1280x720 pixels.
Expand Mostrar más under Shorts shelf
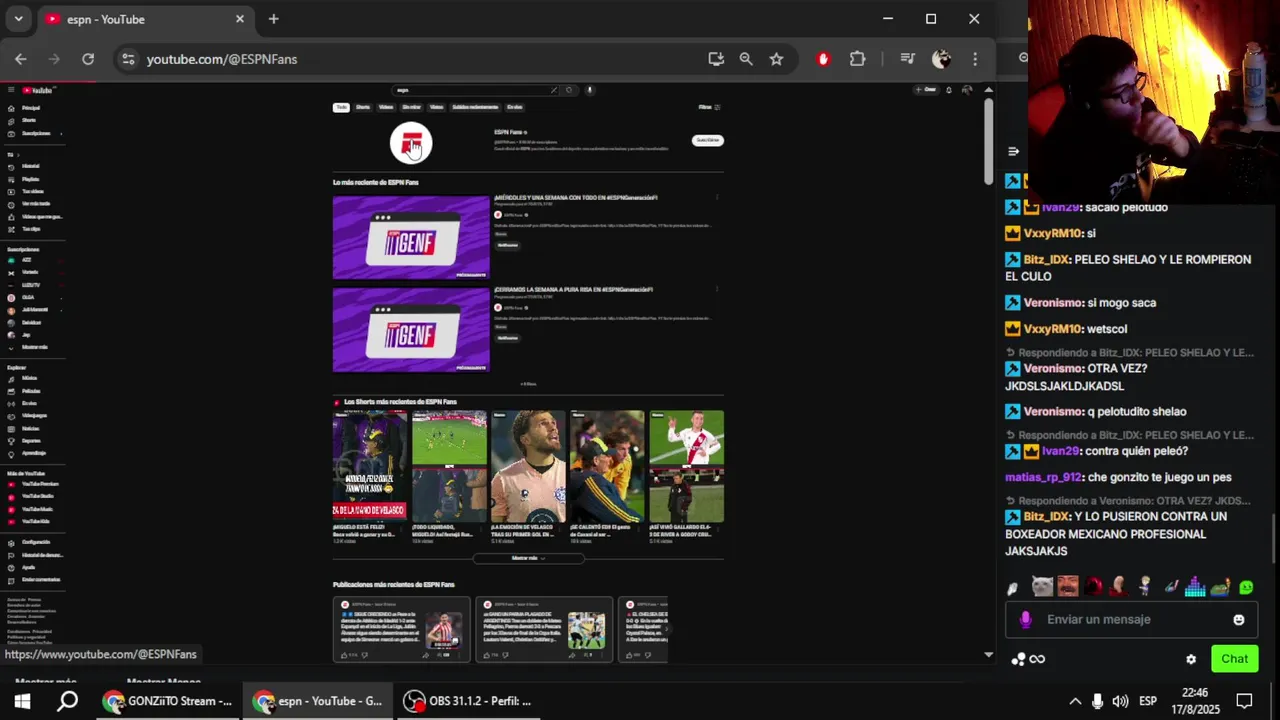(528, 558)
